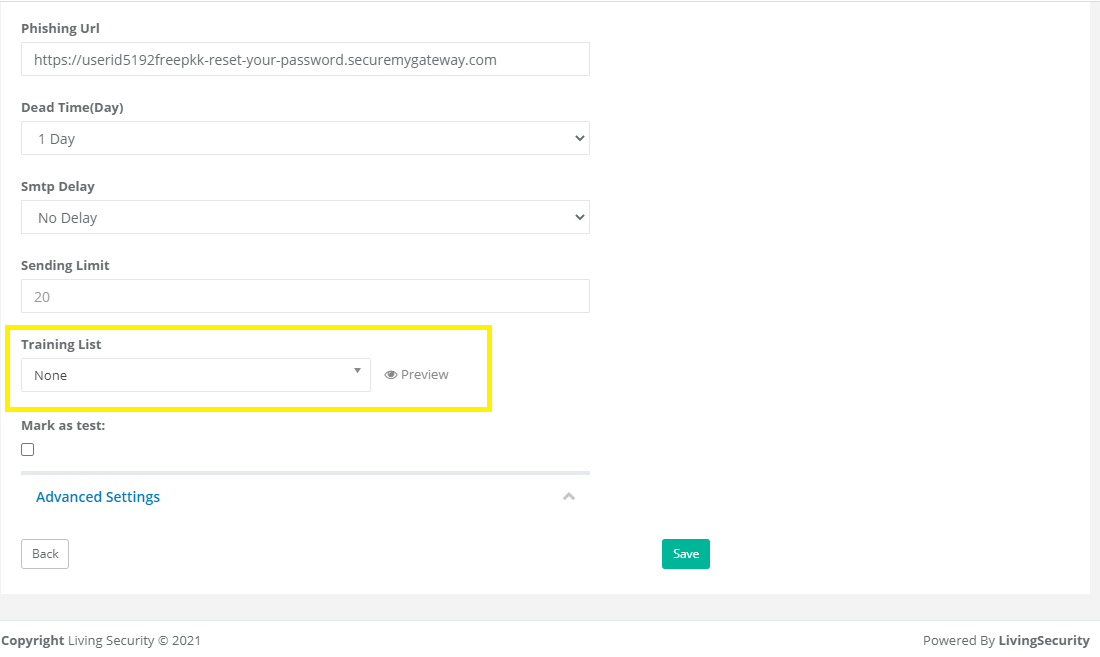The height and width of the screenshot is (657, 1100).
Task: Click the Copyright Living Security footer text
Action: click(x=101, y=640)
